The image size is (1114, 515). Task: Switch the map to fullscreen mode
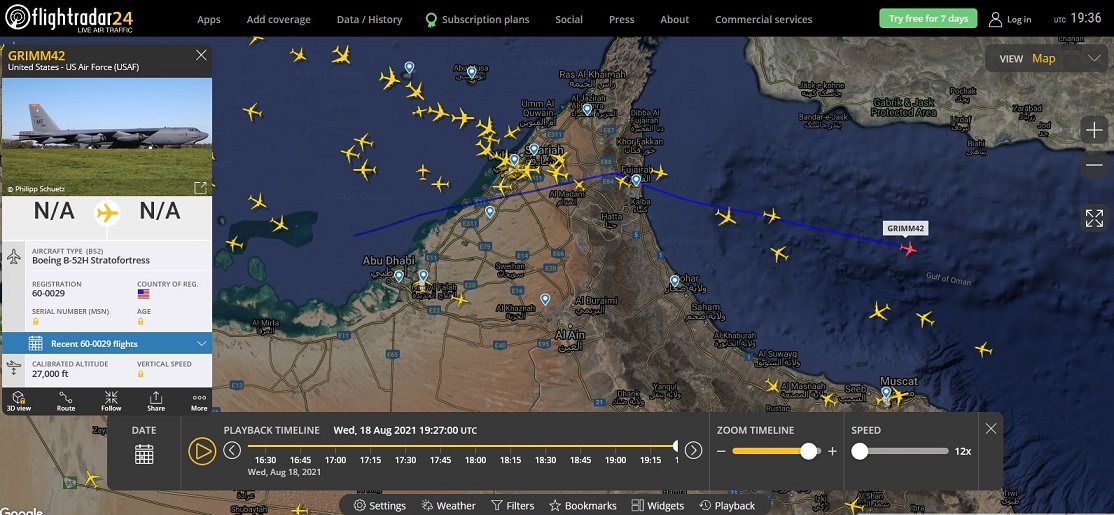[x=1094, y=218]
